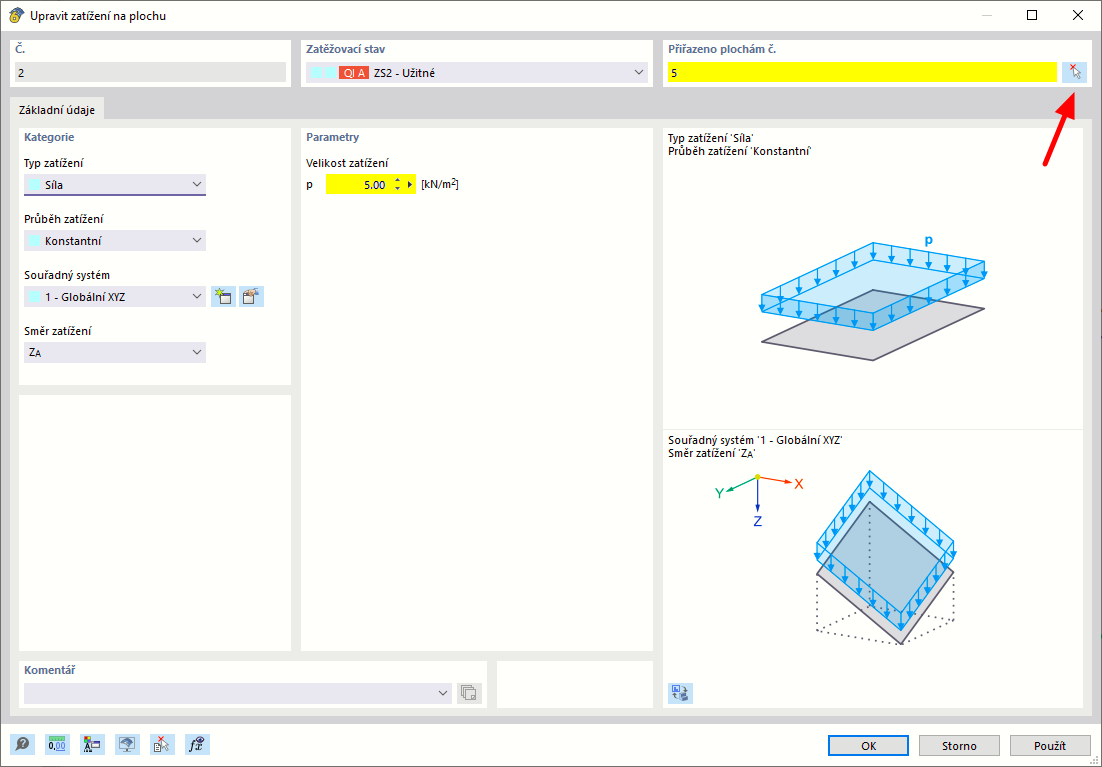
Task: Click the document with red-X cursor icon
Action: pos(162,745)
